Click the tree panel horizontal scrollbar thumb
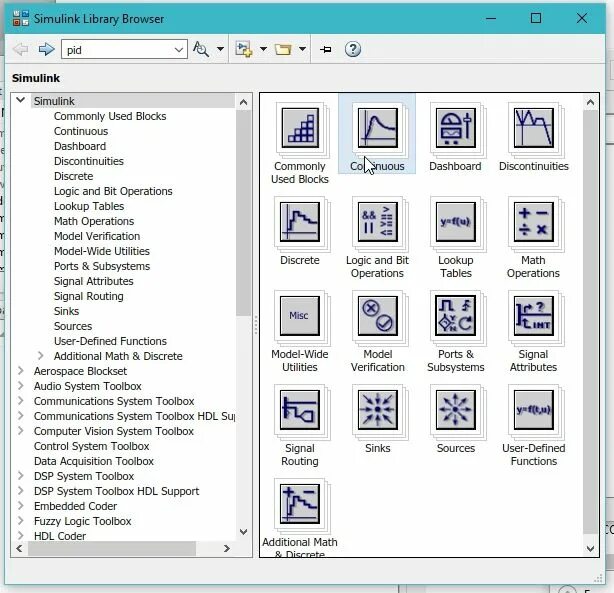Screen dimensions: 614x593 (x=112, y=548)
